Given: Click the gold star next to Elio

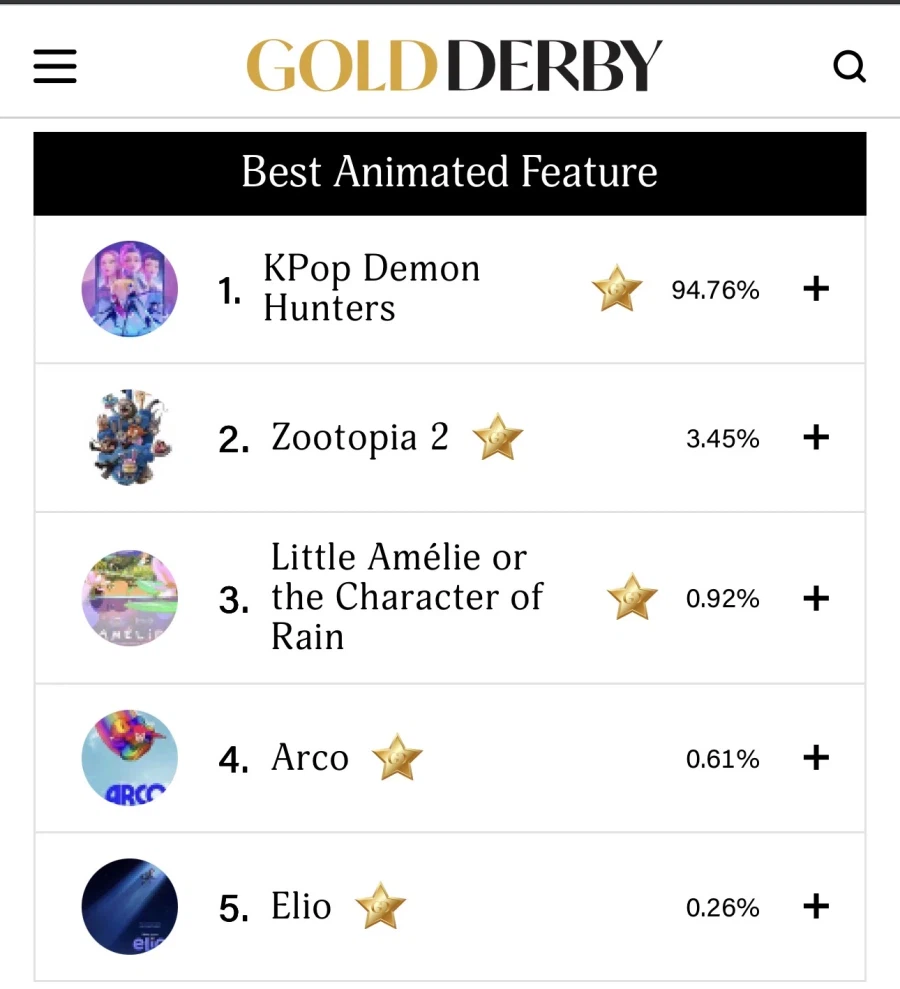Looking at the screenshot, I should pos(380,907).
